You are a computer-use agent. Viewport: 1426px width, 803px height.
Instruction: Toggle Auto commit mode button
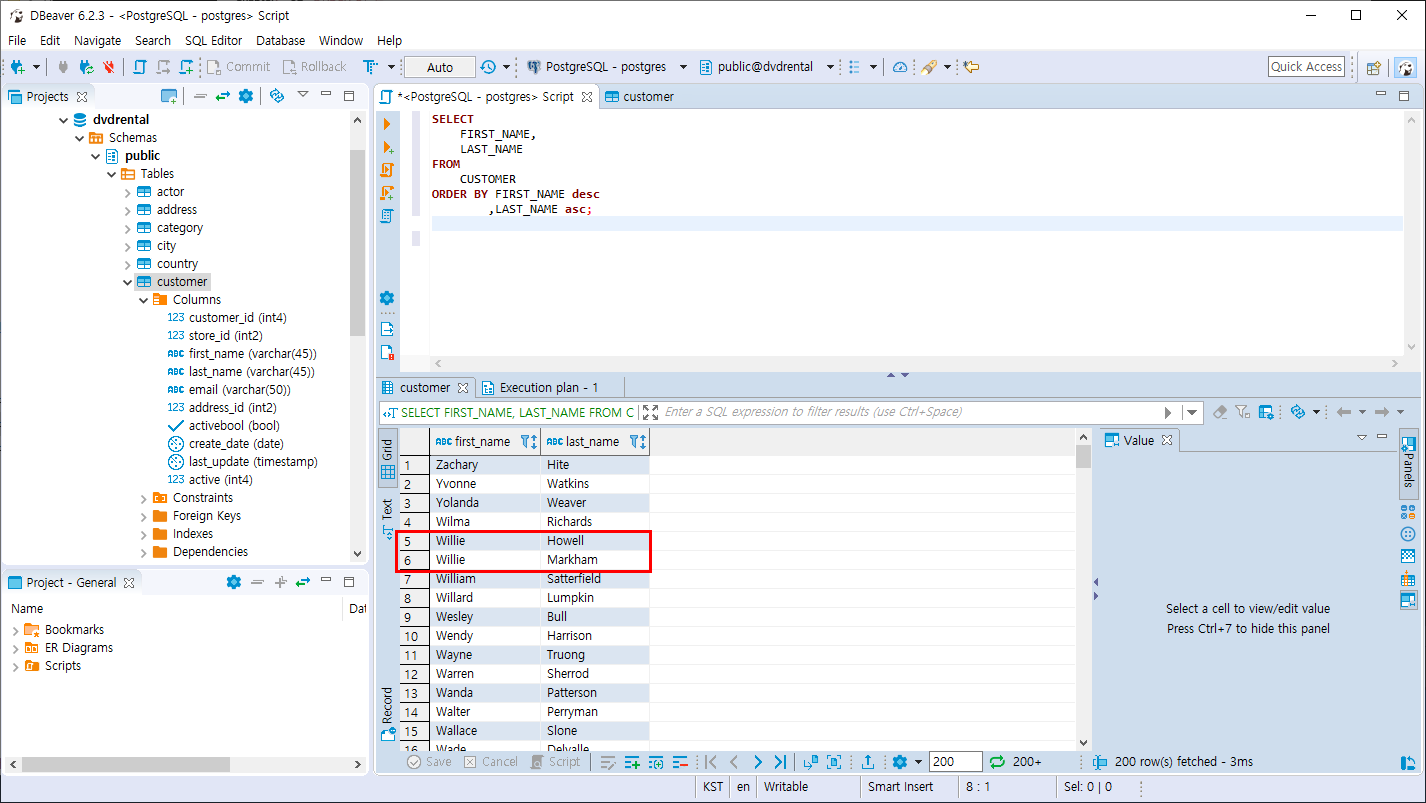[x=440, y=67]
